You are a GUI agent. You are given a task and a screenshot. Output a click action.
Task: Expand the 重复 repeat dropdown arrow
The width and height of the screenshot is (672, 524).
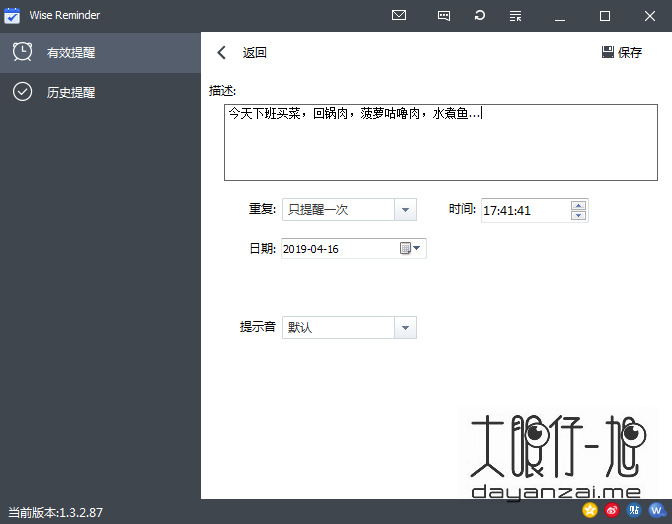point(405,210)
